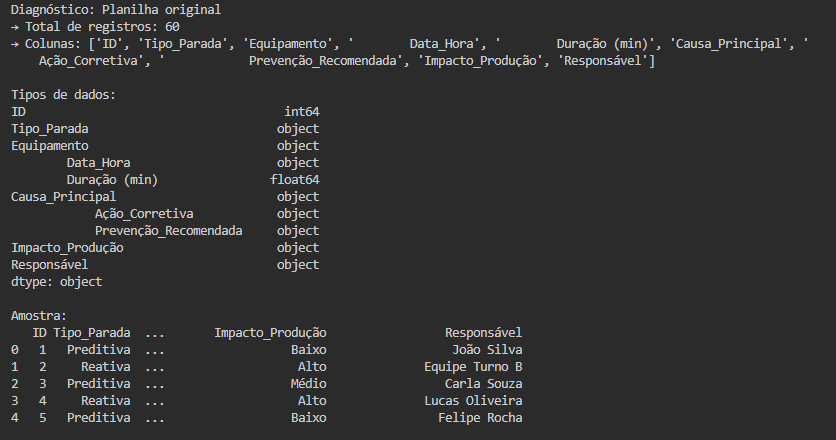Viewport: 836px width, 440px height.
Task: Click 'Médio' impact value in row 2
Action: point(309,384)
